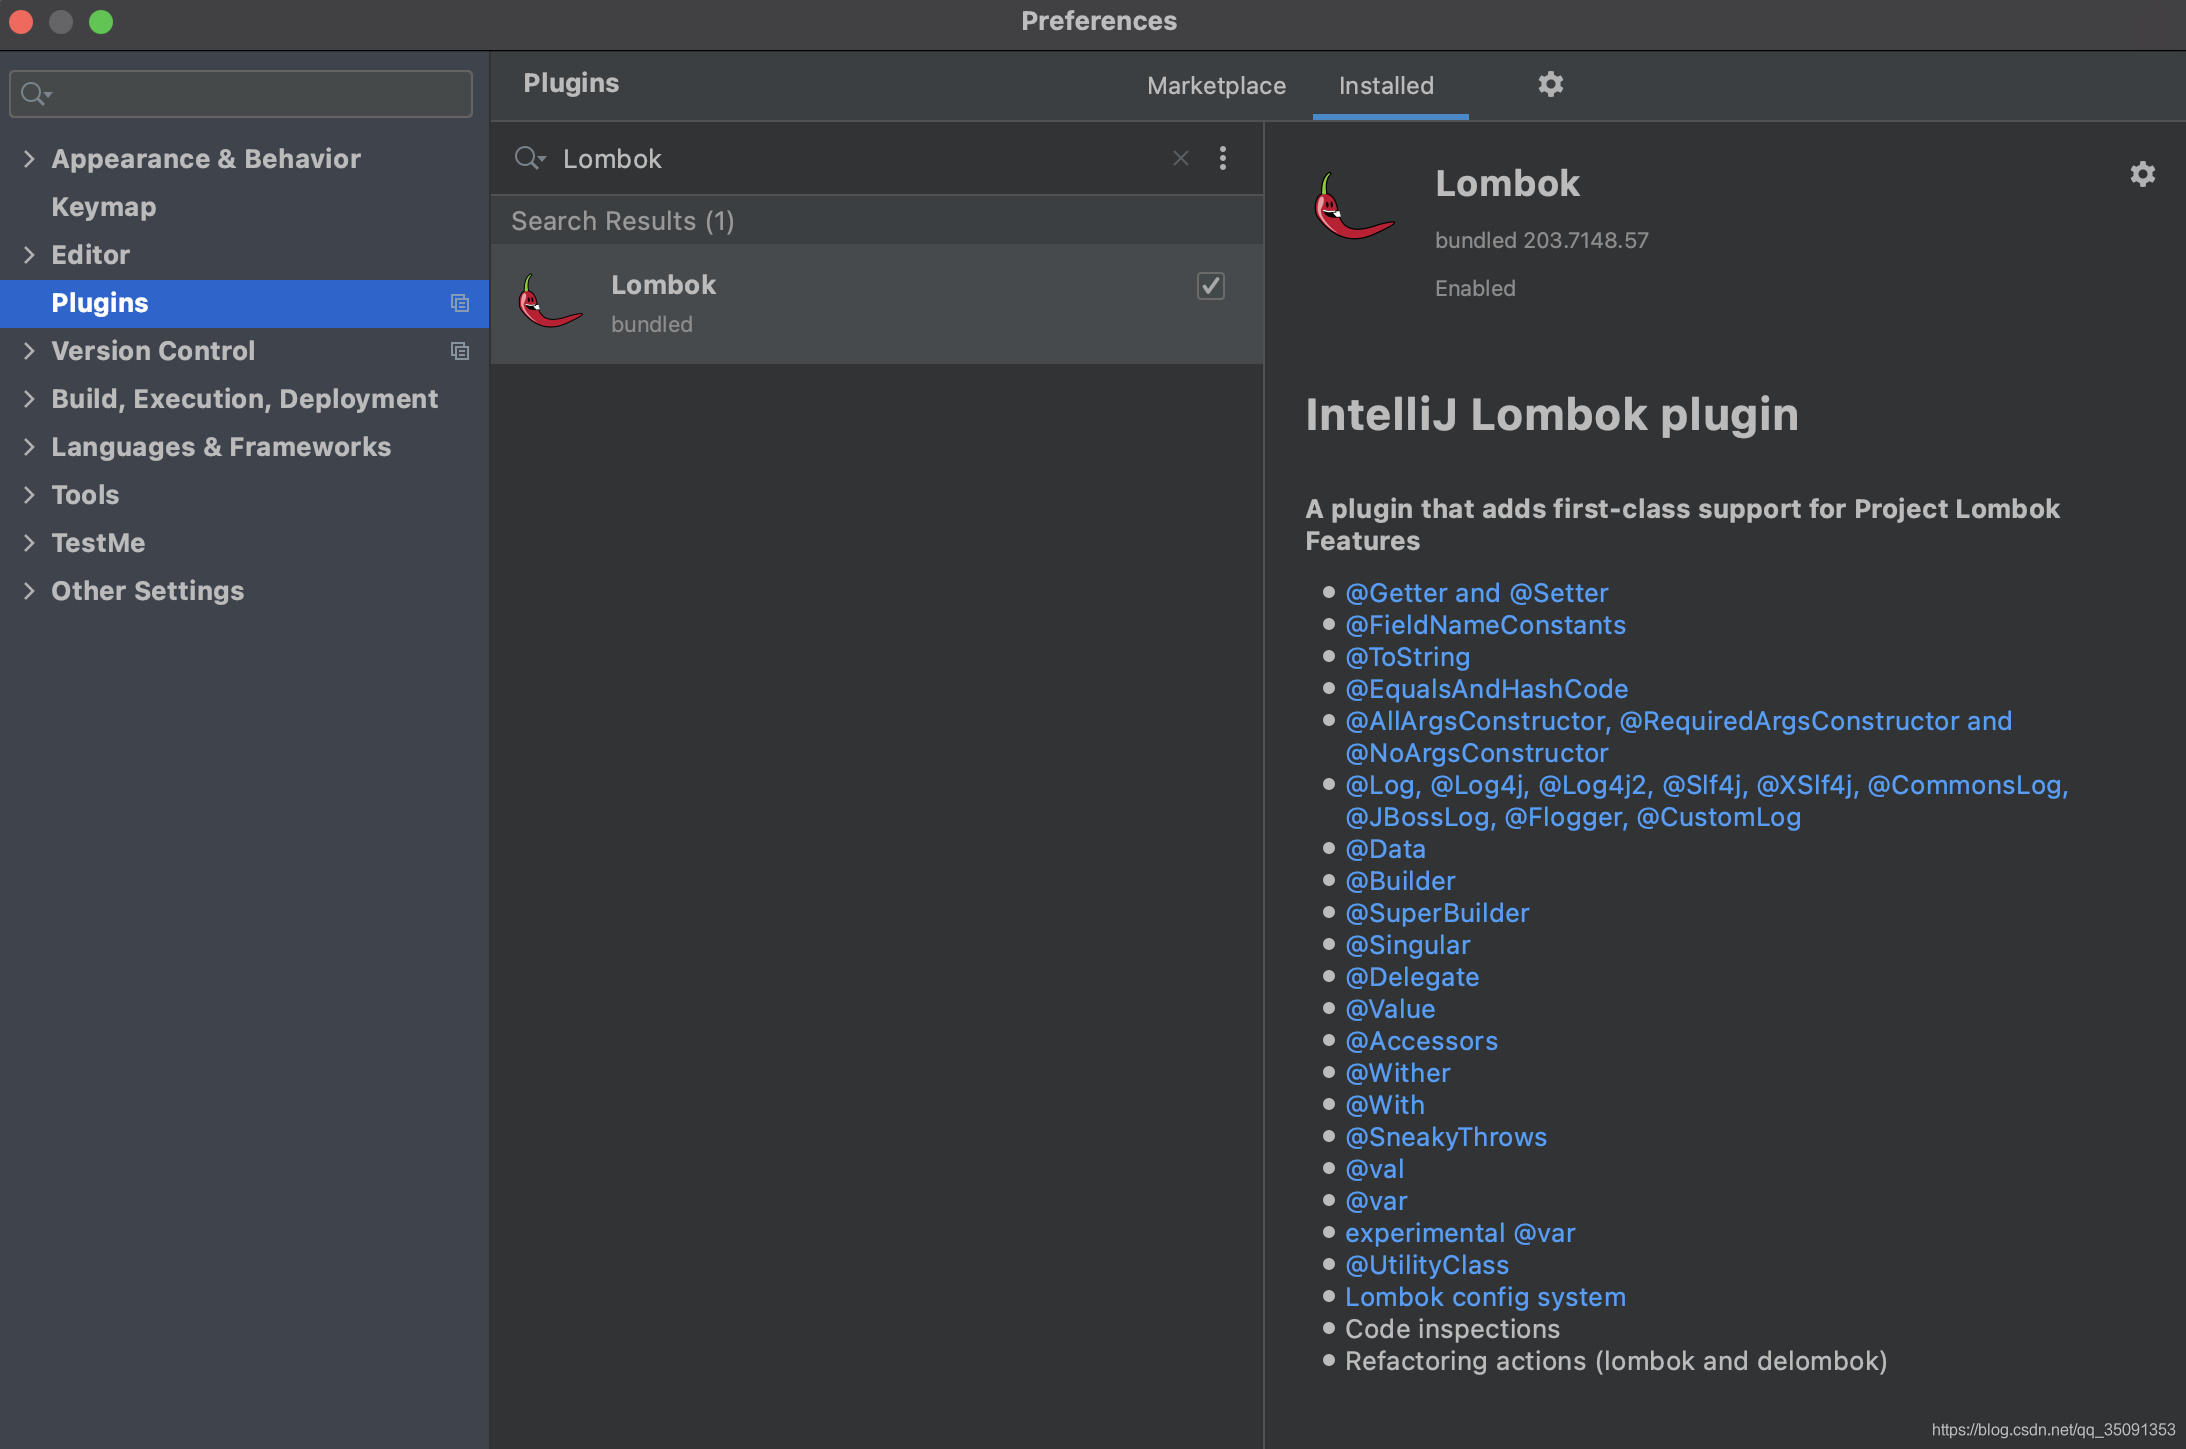
Task: Open the @With link
Action: point(1384,1105)
